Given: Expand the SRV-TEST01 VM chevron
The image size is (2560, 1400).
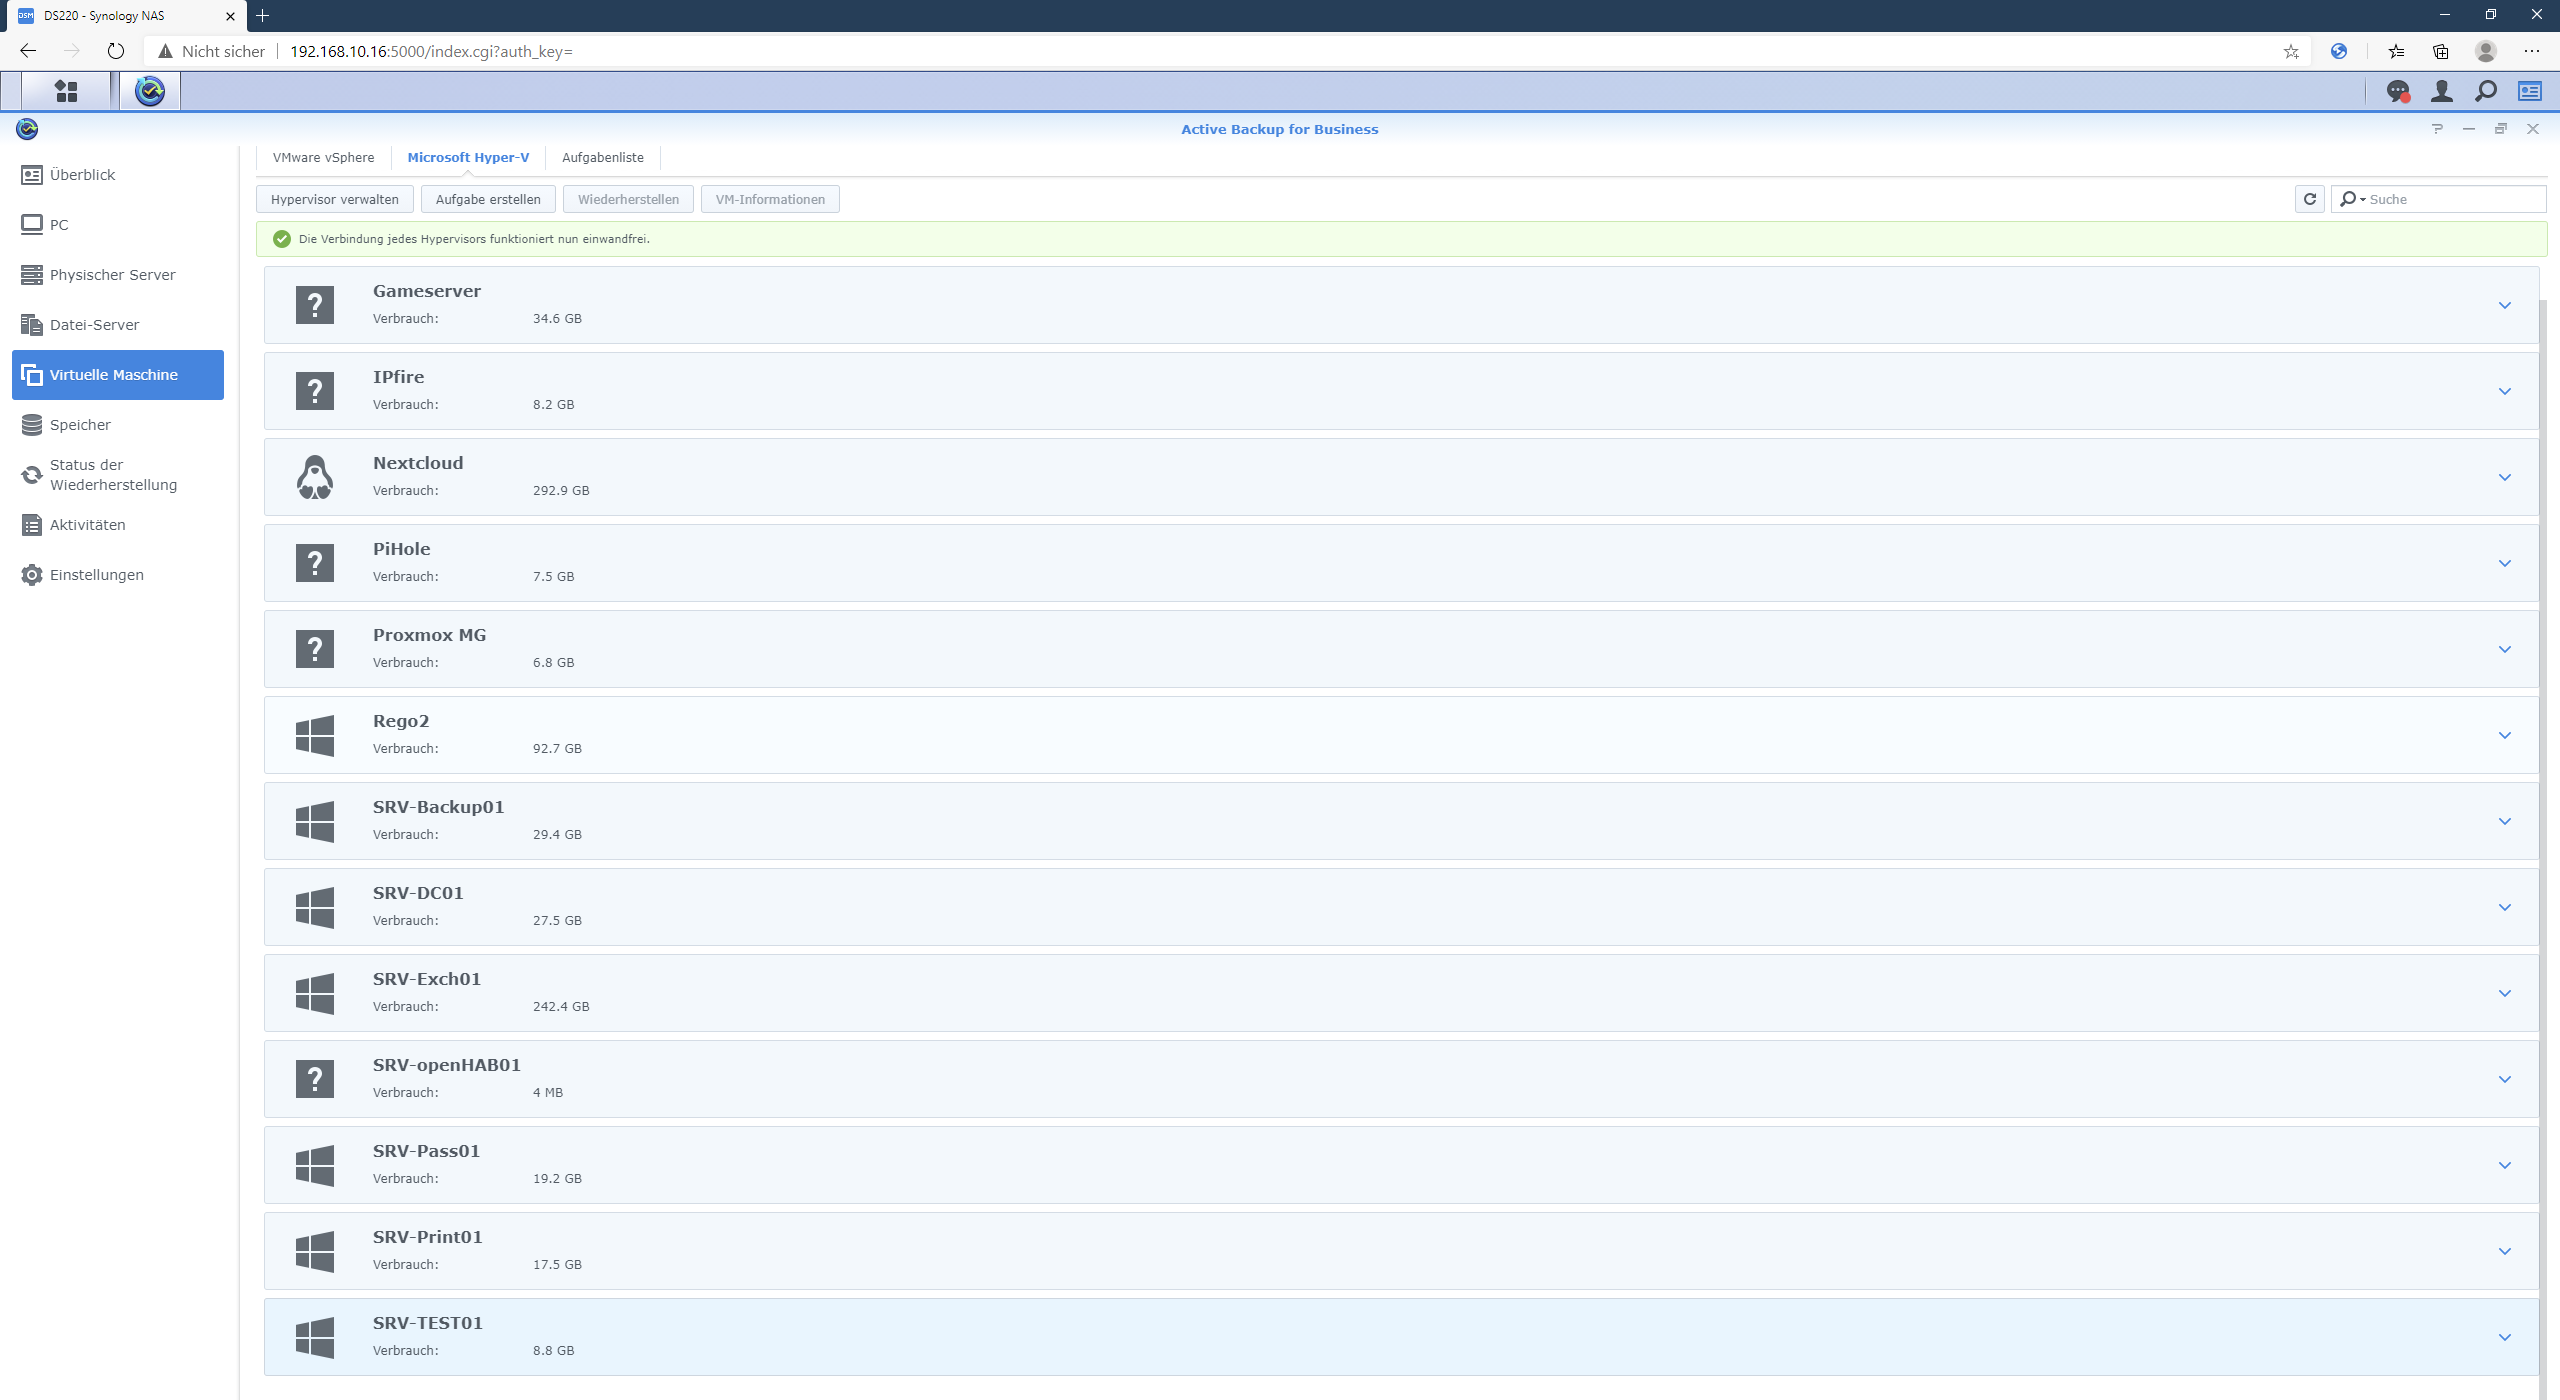Looking at the screenshot, I should point(2504,1337).
